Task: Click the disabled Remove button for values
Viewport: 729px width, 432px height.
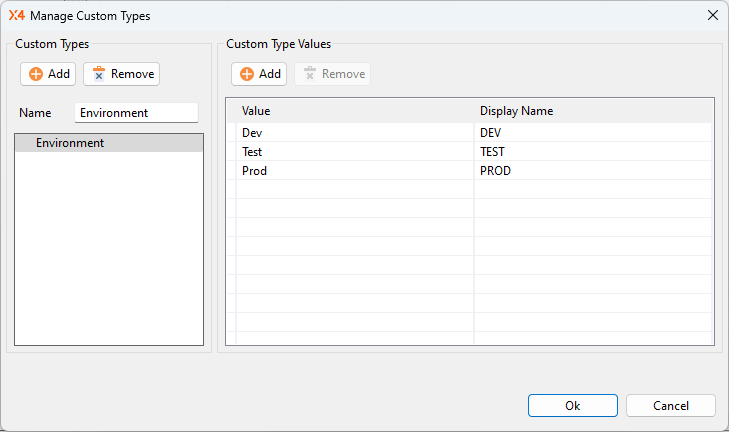Action: click(x=332, y=74)
